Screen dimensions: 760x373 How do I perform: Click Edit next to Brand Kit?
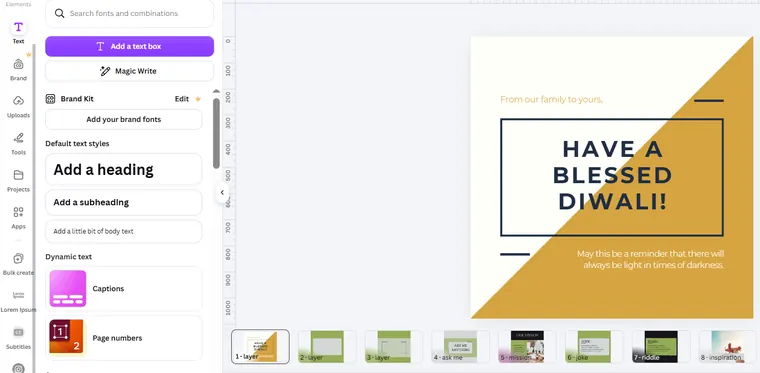point(182,99)
